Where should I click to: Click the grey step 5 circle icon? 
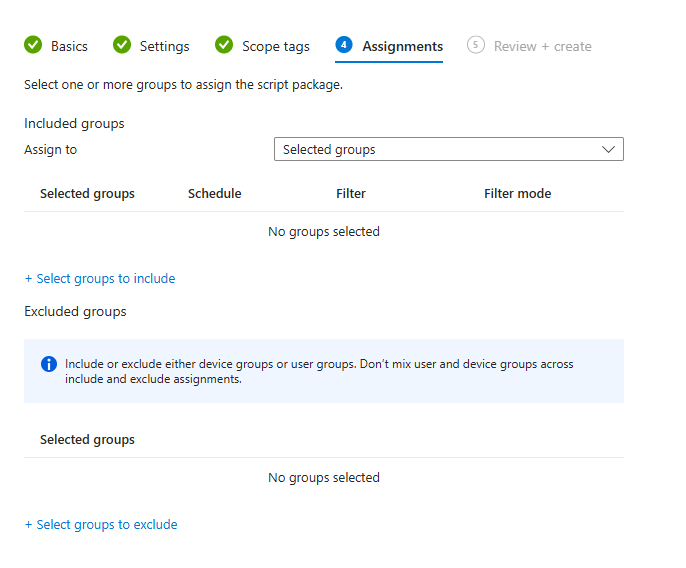point(475,45)
